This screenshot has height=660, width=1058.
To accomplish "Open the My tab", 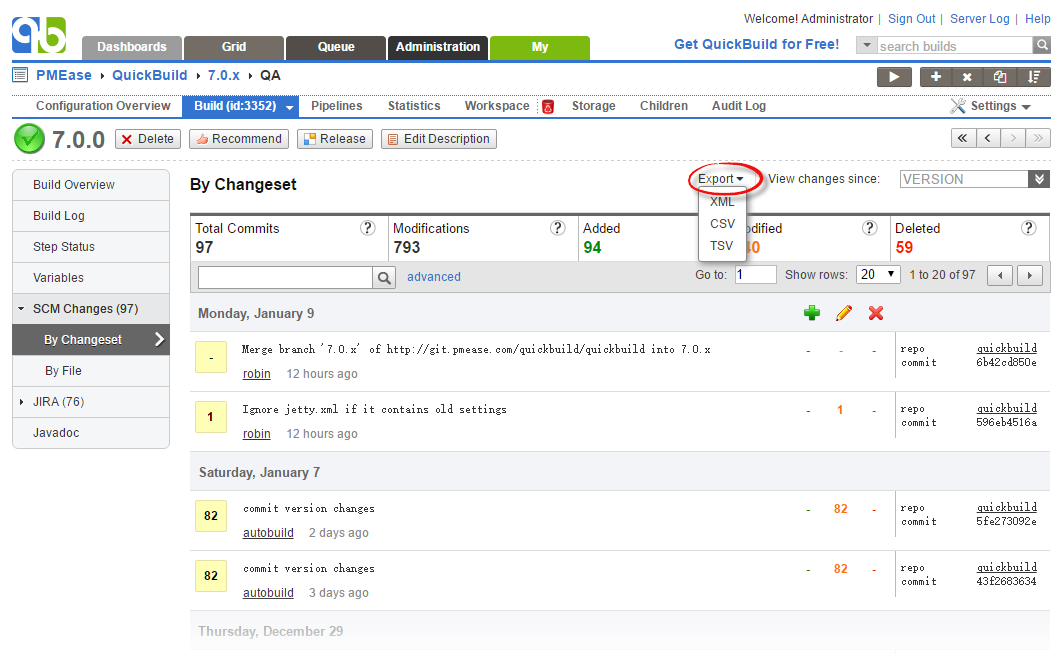I will (540, 47).
